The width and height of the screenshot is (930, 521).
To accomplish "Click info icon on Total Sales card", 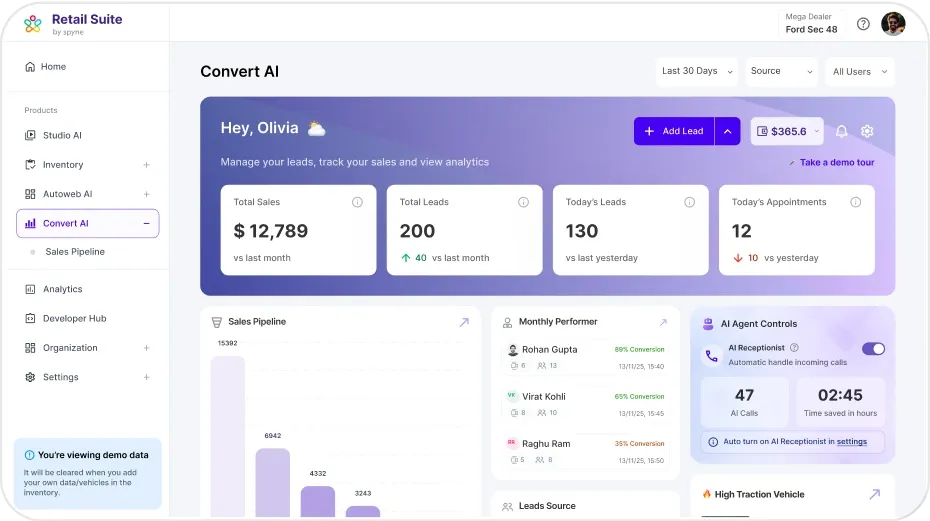I will click(357, 202).
